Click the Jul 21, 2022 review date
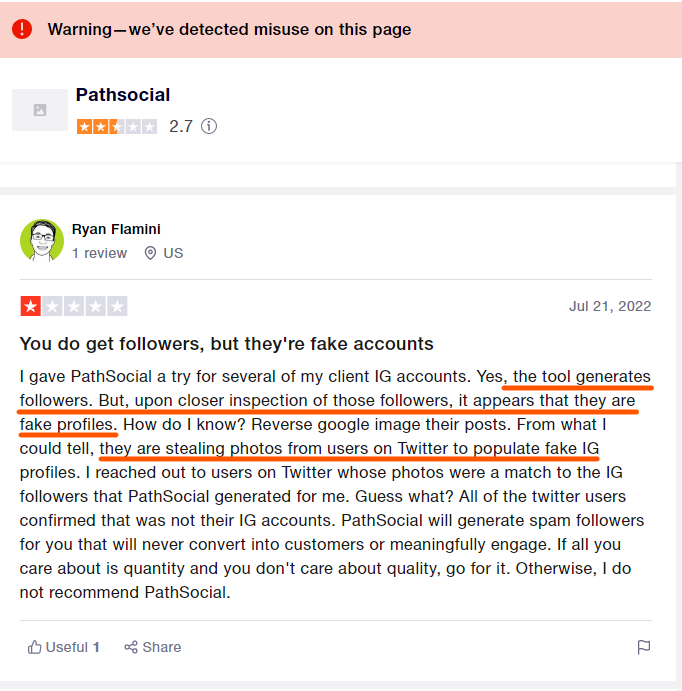The image size is (682, 691). (x=610, y=306)
